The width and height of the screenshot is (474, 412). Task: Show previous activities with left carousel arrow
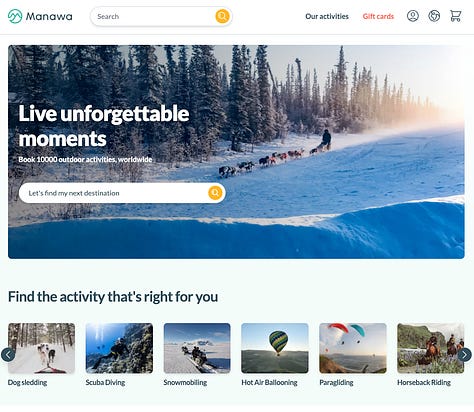coord(8,355)
